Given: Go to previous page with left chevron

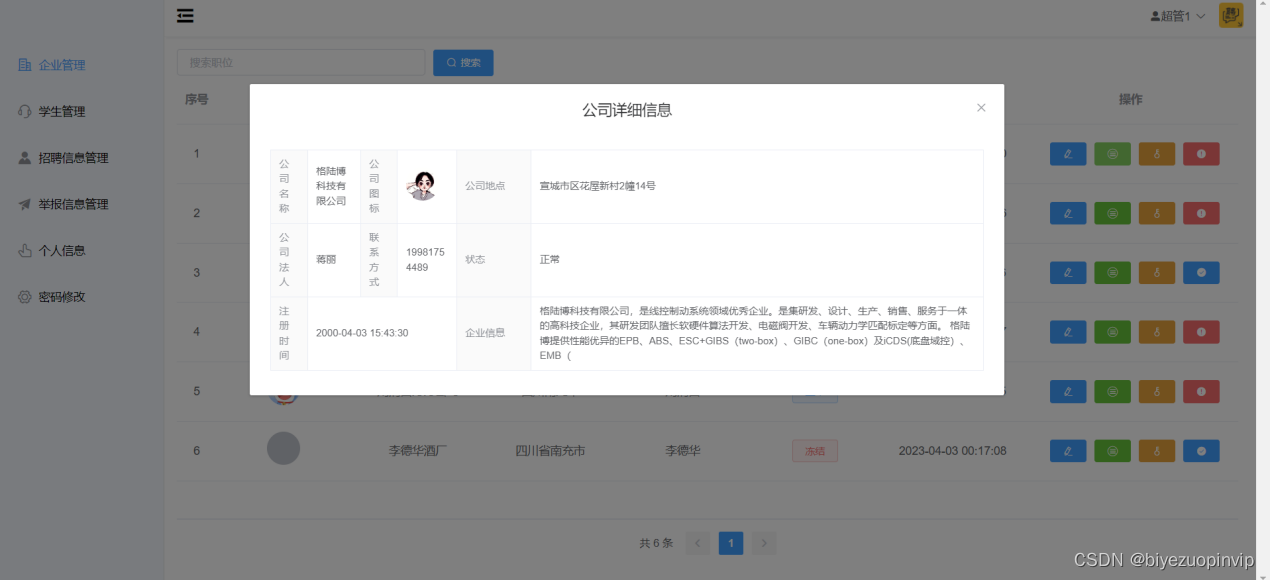Looking at the screenshot, I should click(x=697, y=544).
